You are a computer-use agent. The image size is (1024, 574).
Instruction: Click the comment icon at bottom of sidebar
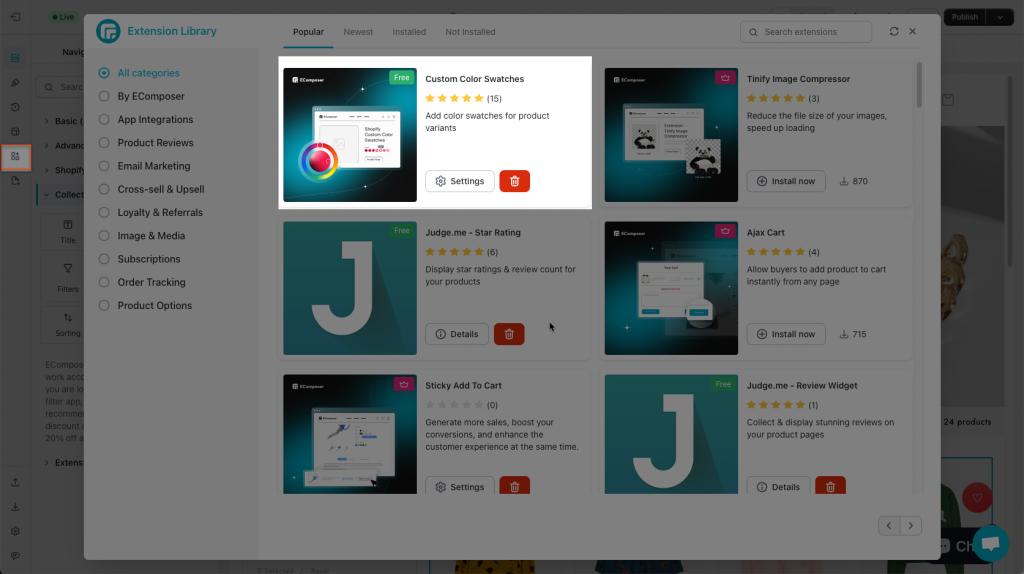pyautogui.click(x=15, y=556)
